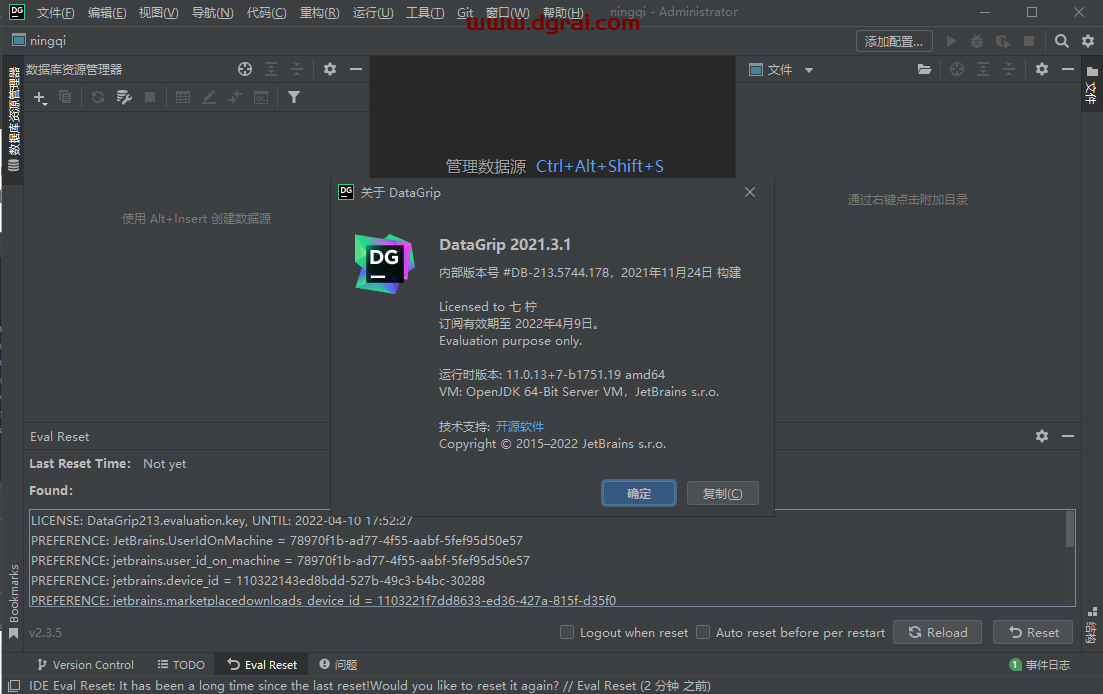This screenshot has height=694, width=1103.
Task: Expand all in database explorer header
Action: click(271, 69)
